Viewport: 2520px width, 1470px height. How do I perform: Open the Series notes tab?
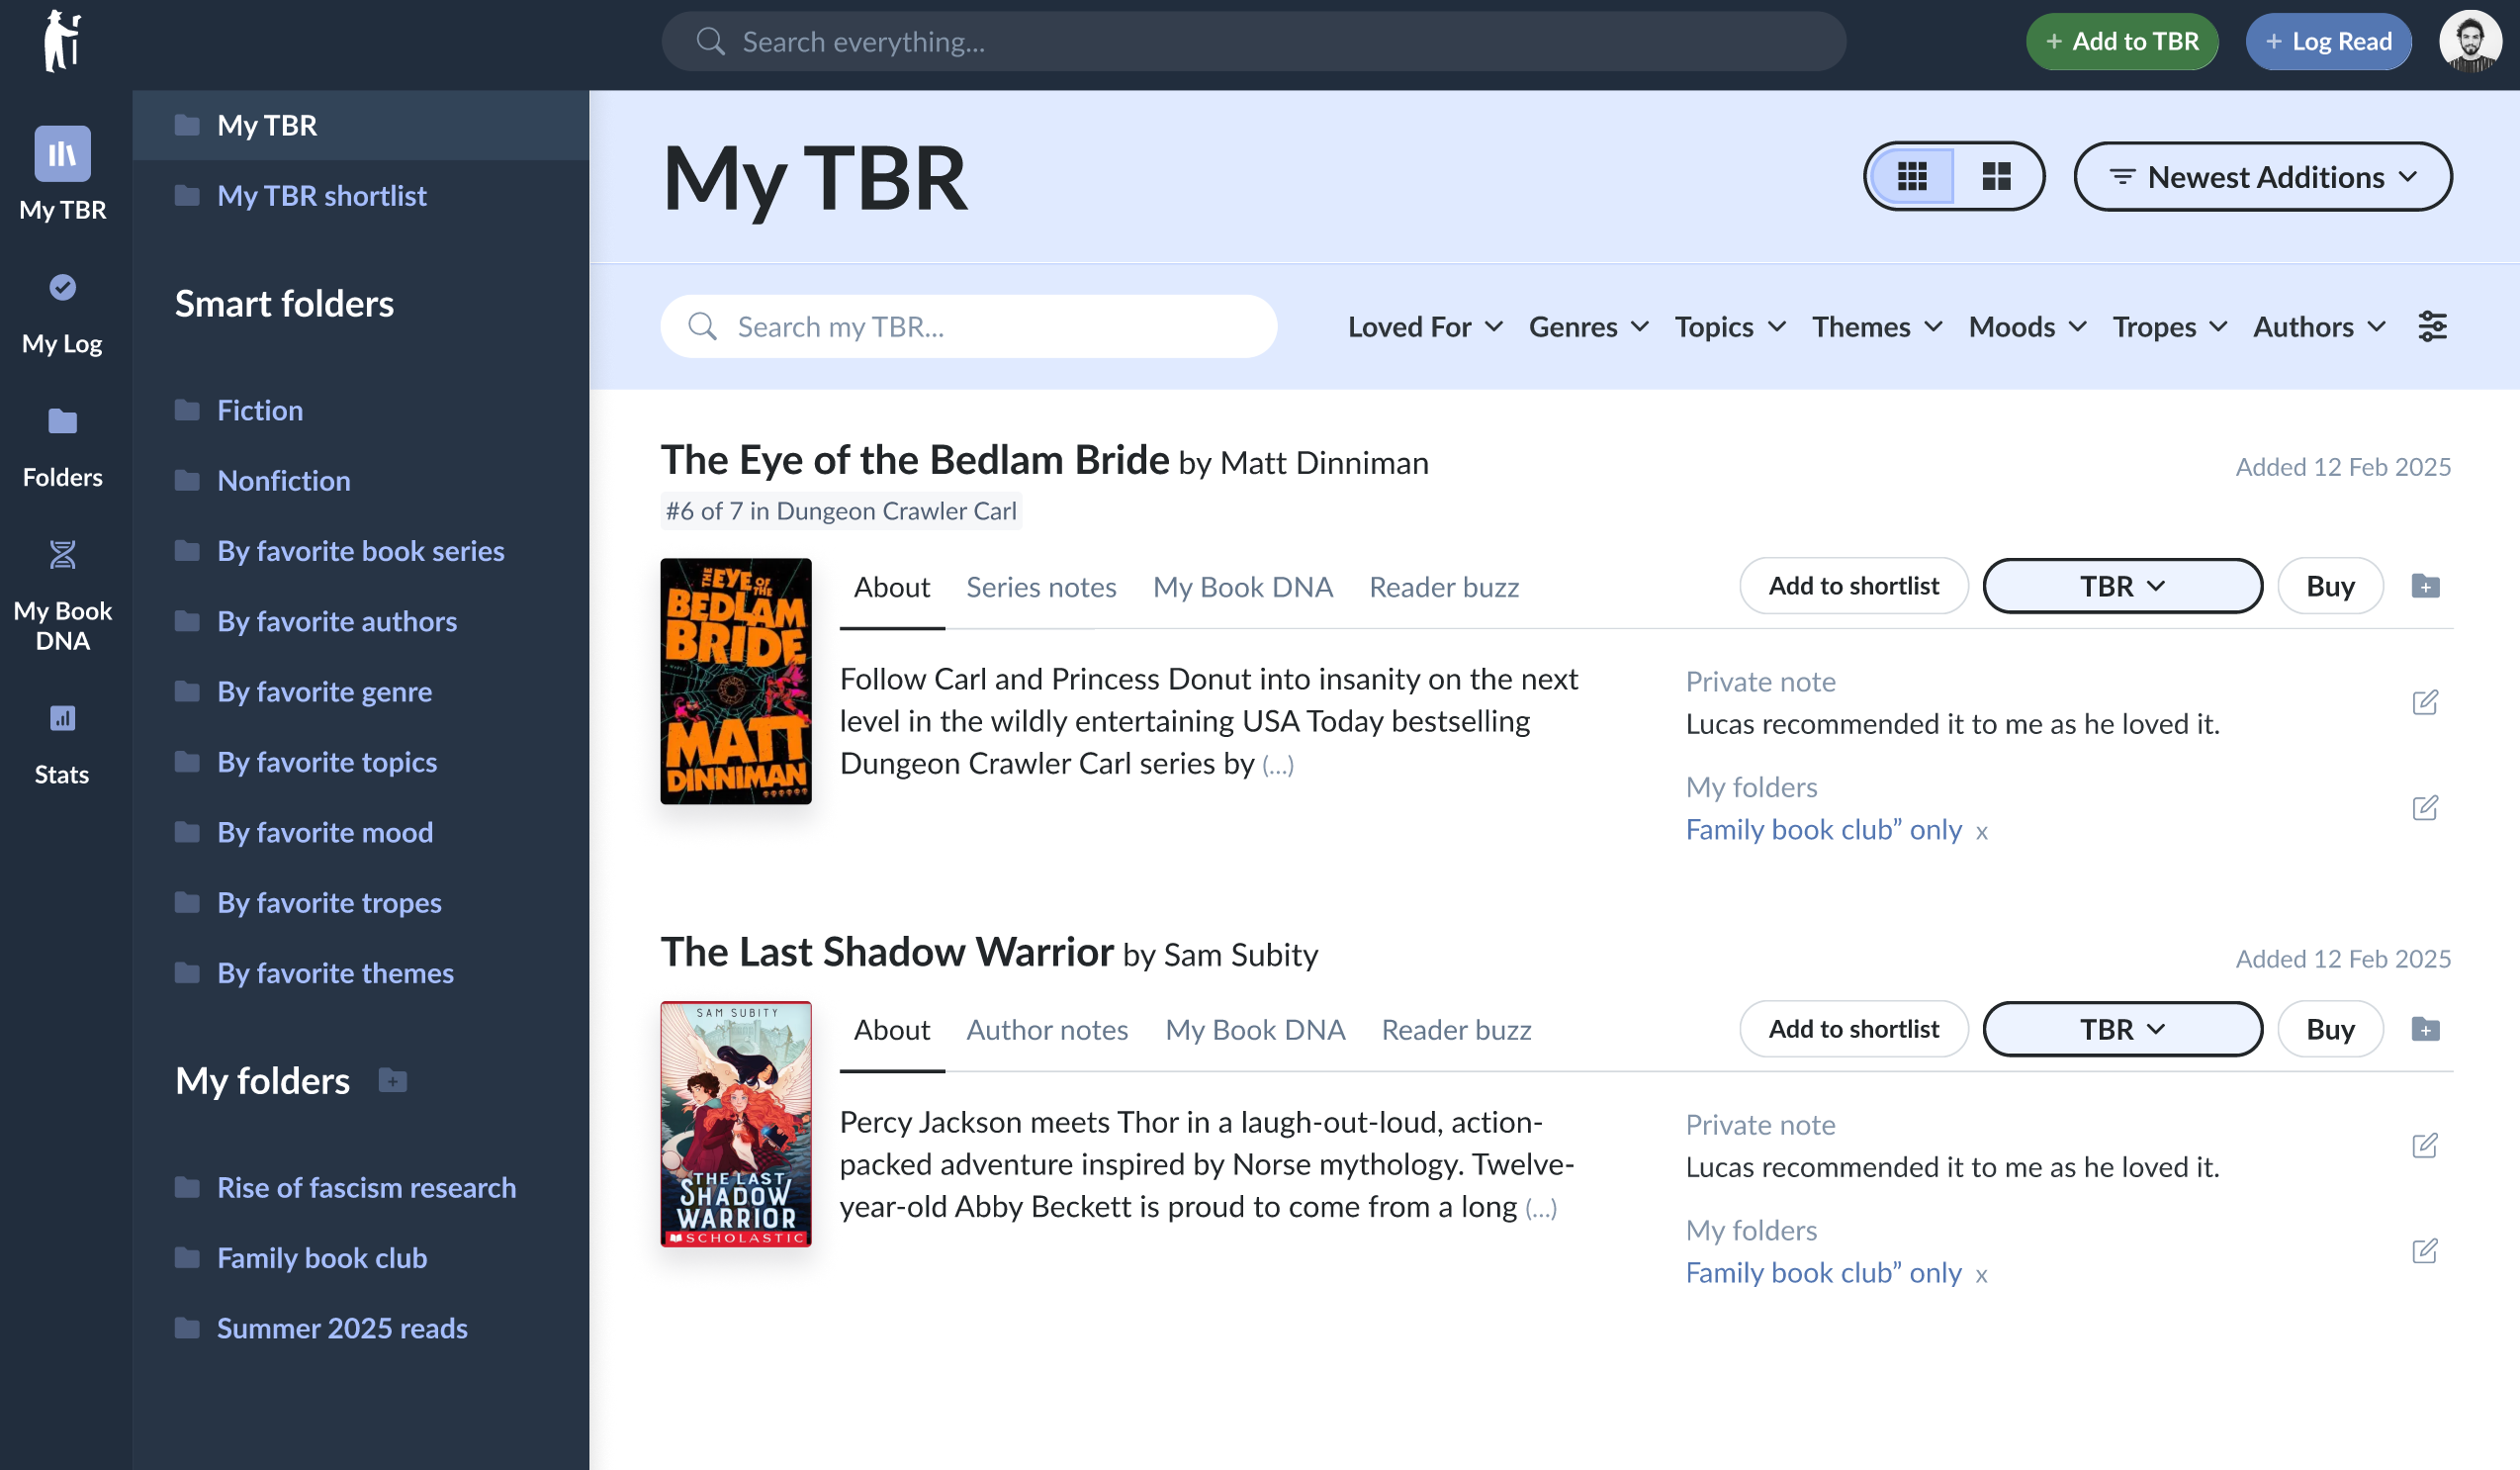(1041, 587)
